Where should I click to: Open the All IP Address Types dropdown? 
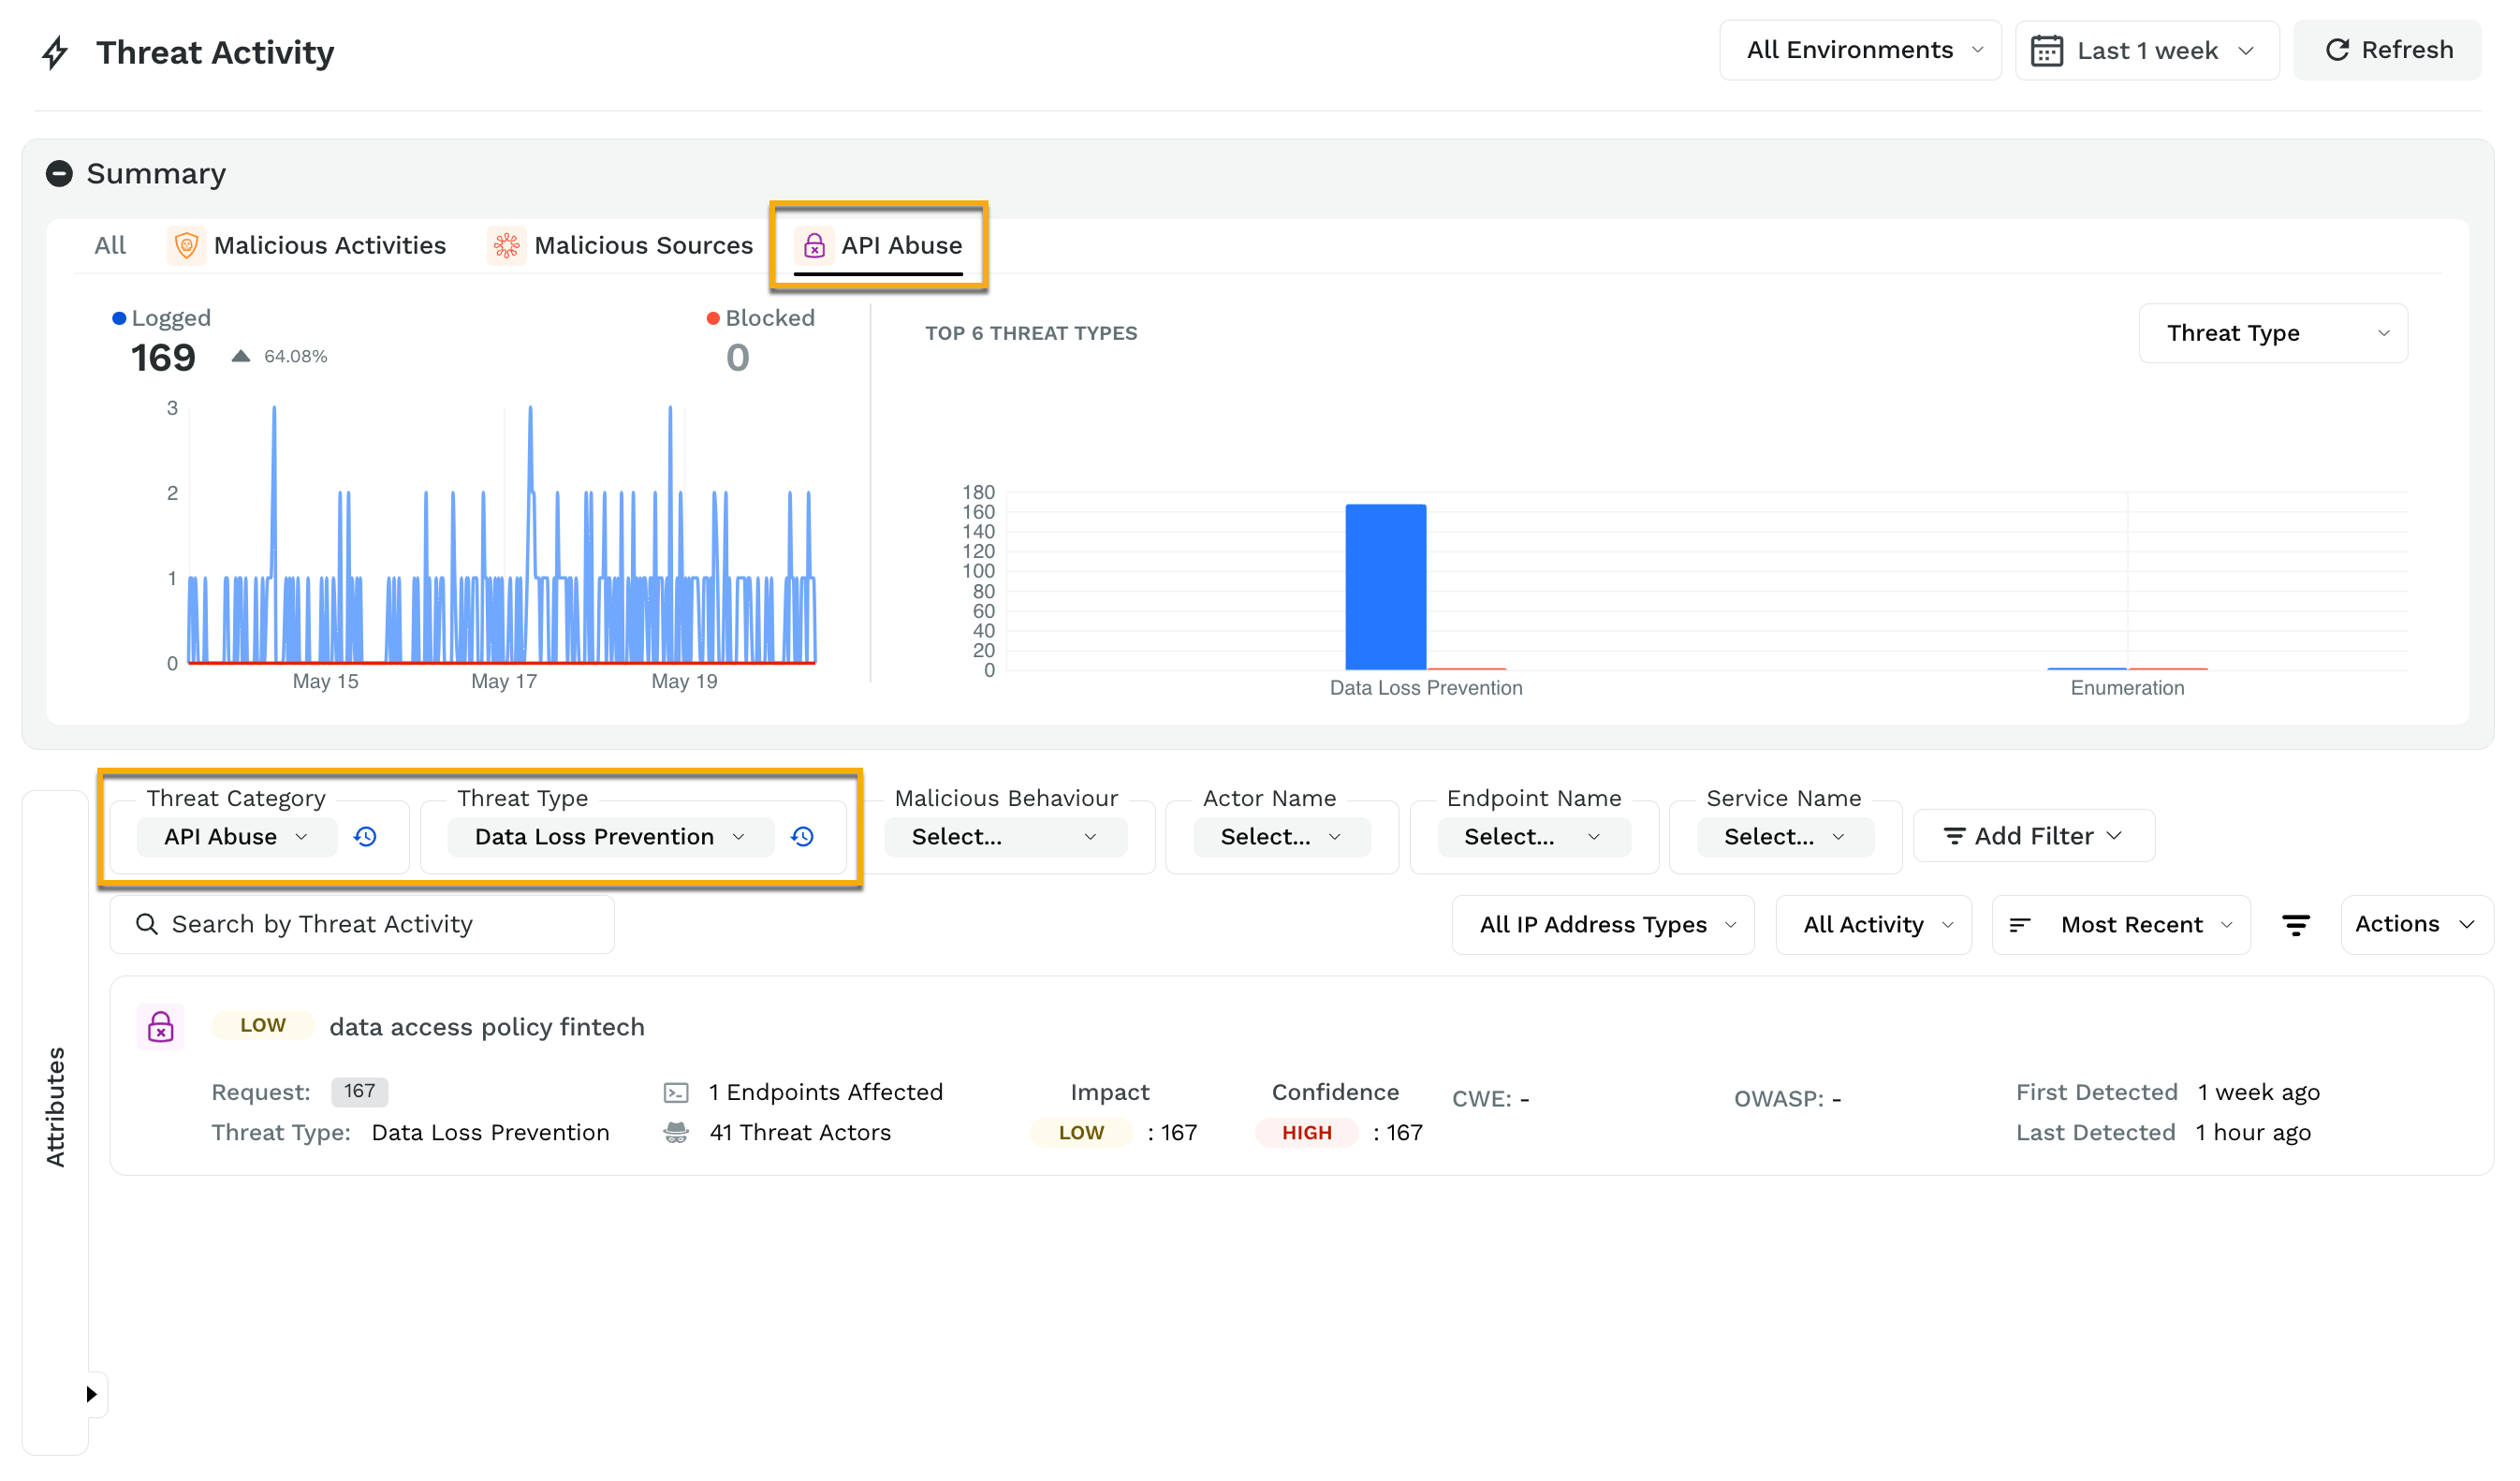pos(1603,925)
